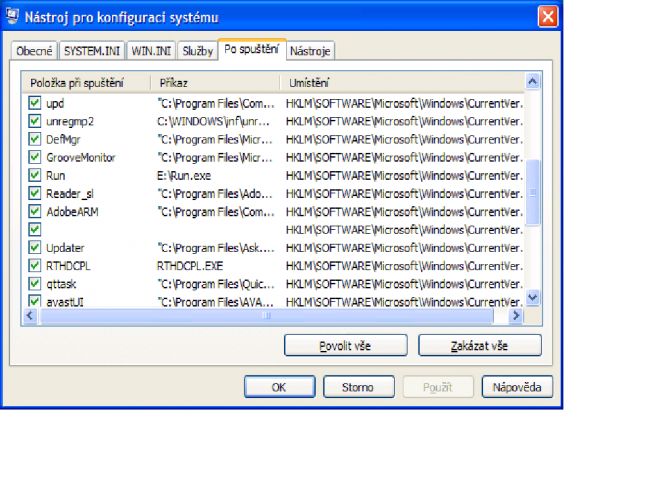645x485 pixels.
Task: Click the system configuration title bar icon
Action: tap(12, 16)
